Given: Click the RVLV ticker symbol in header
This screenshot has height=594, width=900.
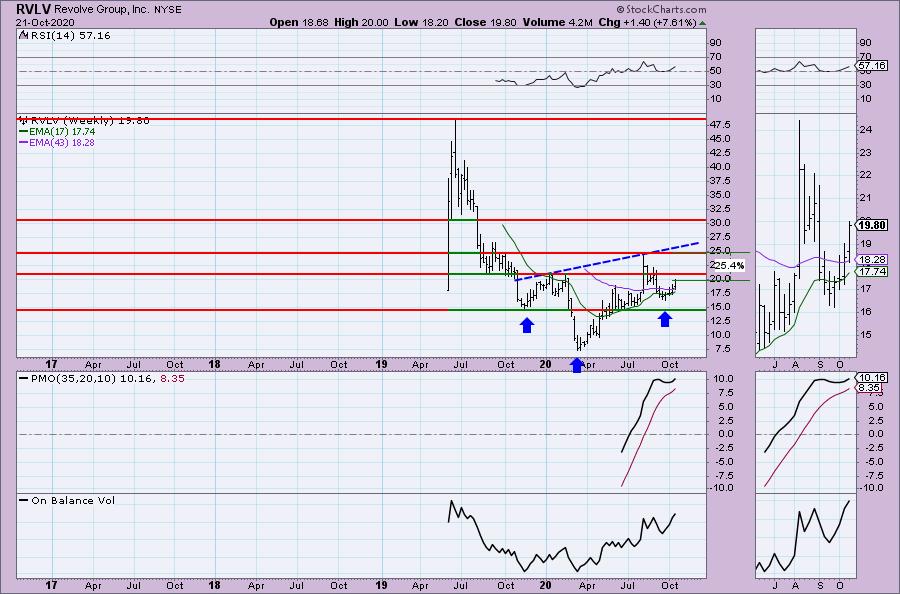Looking at the screenshot, I should tap(33, 10).
